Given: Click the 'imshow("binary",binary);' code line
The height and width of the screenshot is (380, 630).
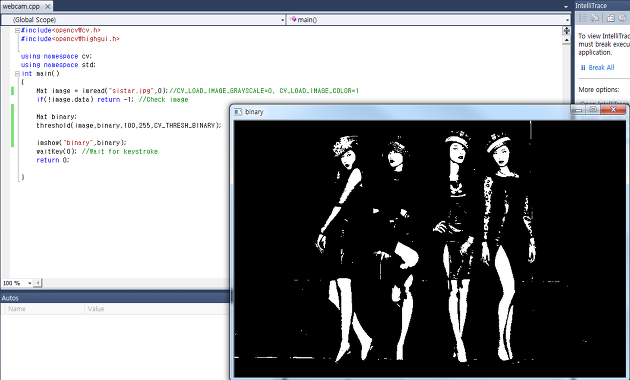Looking at the screenshot, I should pyautogui.click(x=81, y=143).
